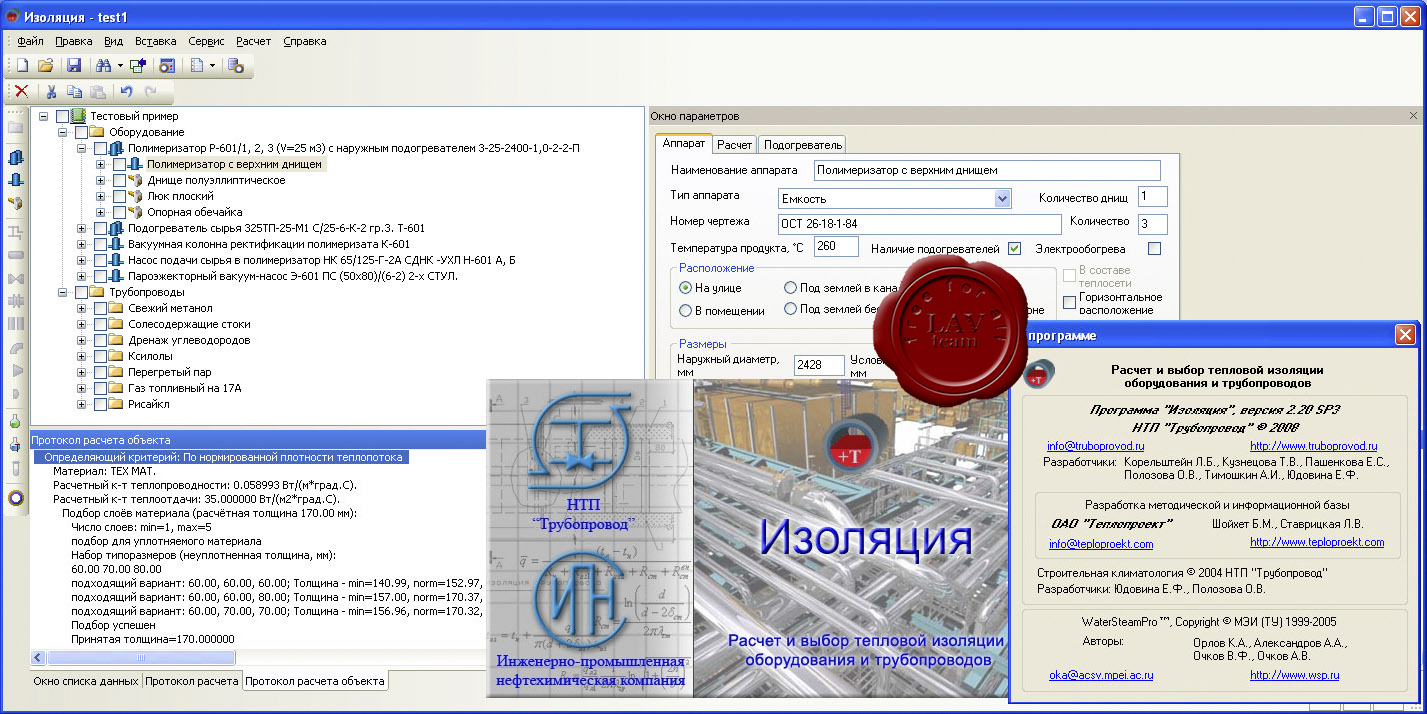Screen dimensions: 1427x714
Task: Click the binoculars search icon
Action: click(103, 65)
